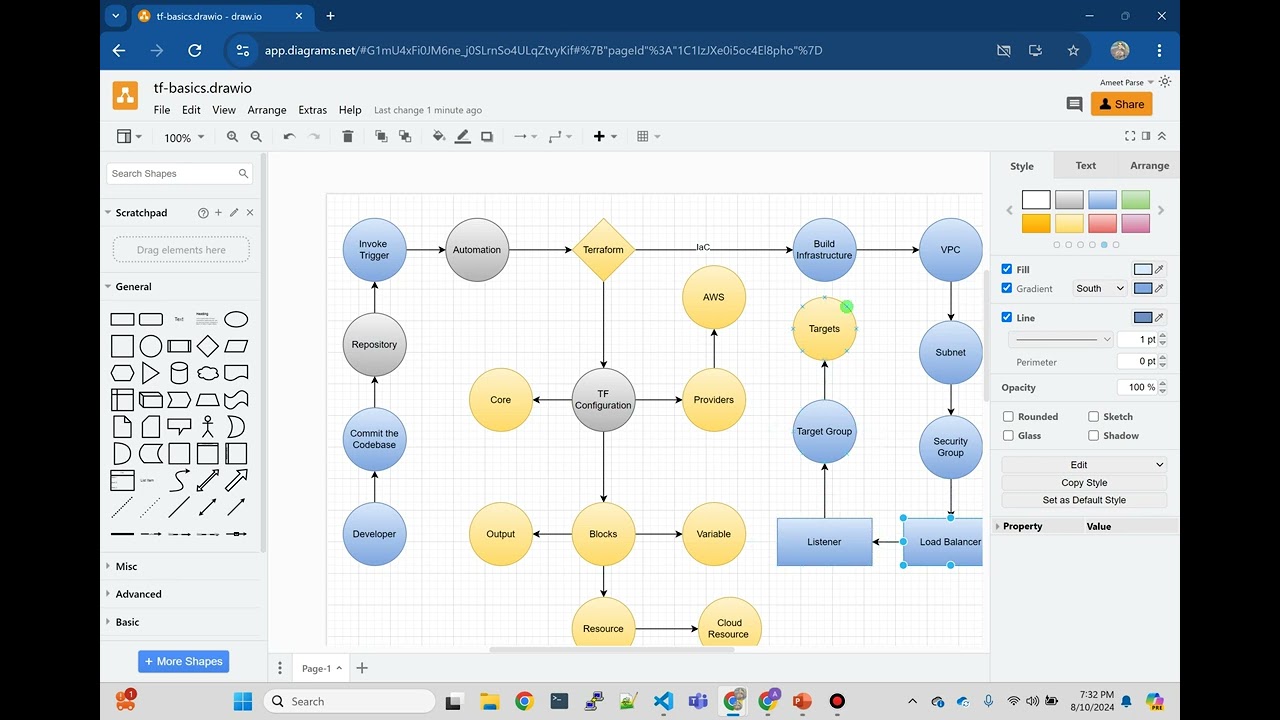Image resolution: width=1280 pixels, height=720 pixels.
Task: Apply the orange style swatch preset
Action: [x=1036, y=223]
